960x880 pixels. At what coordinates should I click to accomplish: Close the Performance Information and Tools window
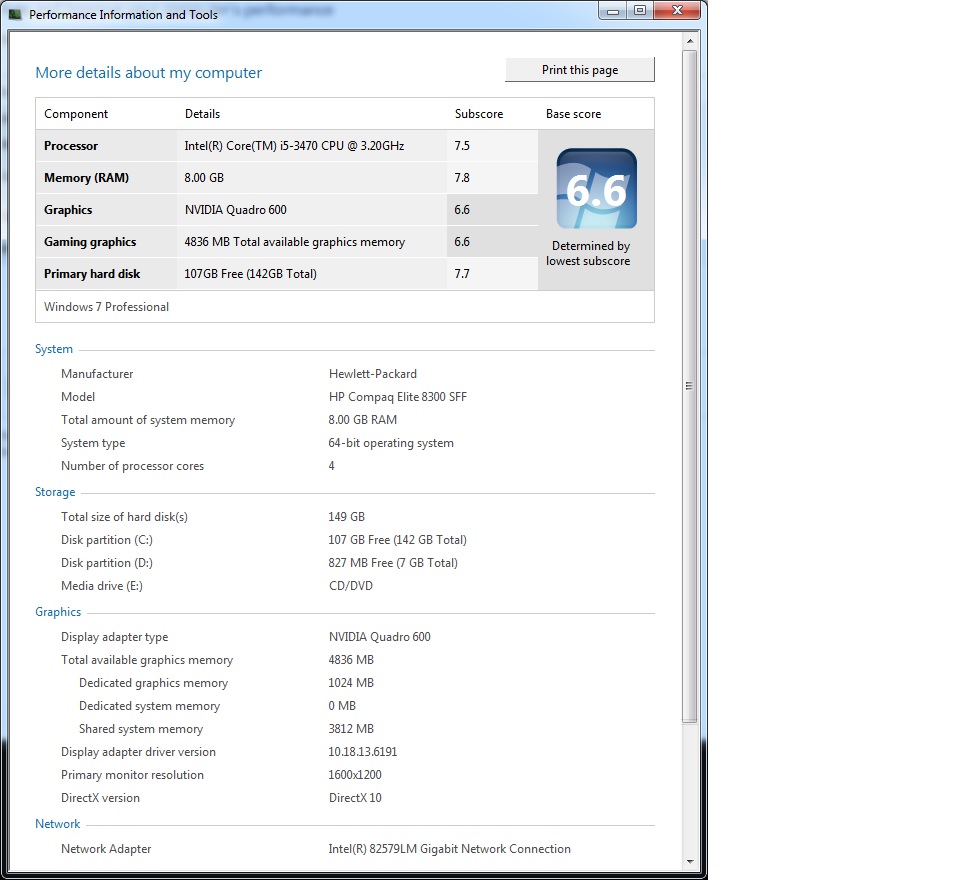[677, 11]
